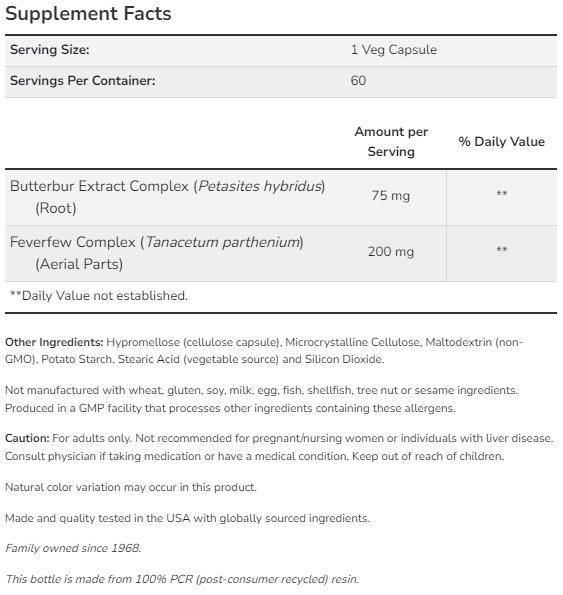This screenshot has width=563, height=595.
Task: Select the Serving Size label
Action: [x=50, y=50]
